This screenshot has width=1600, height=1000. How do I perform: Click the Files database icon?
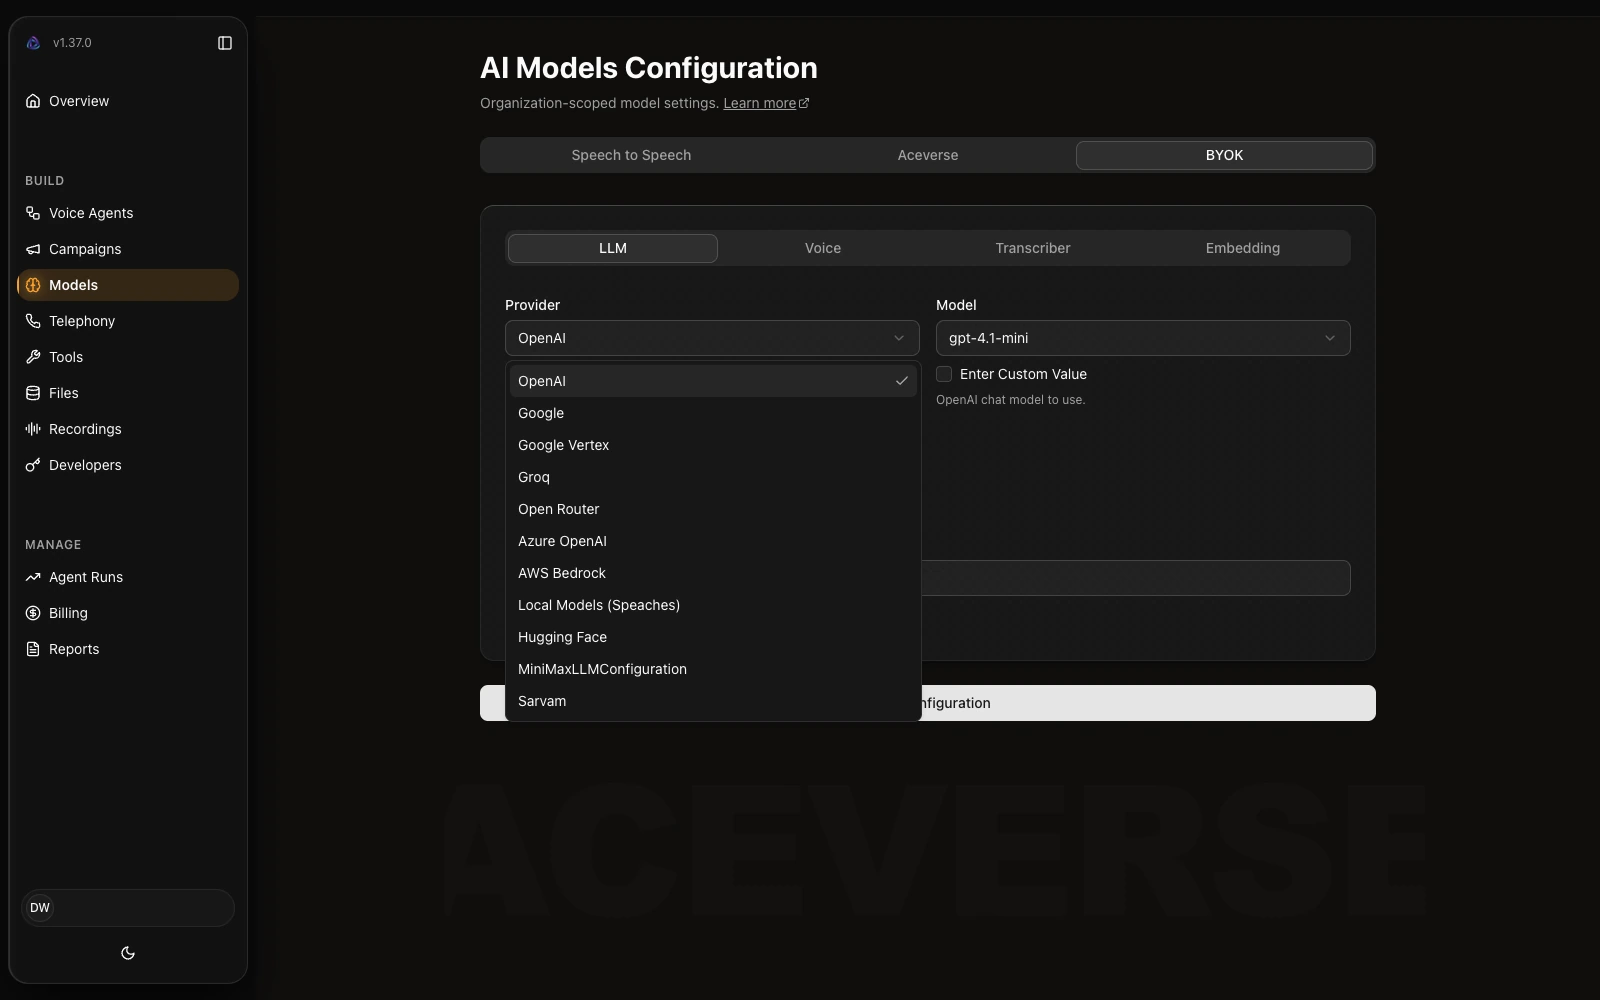33,393
